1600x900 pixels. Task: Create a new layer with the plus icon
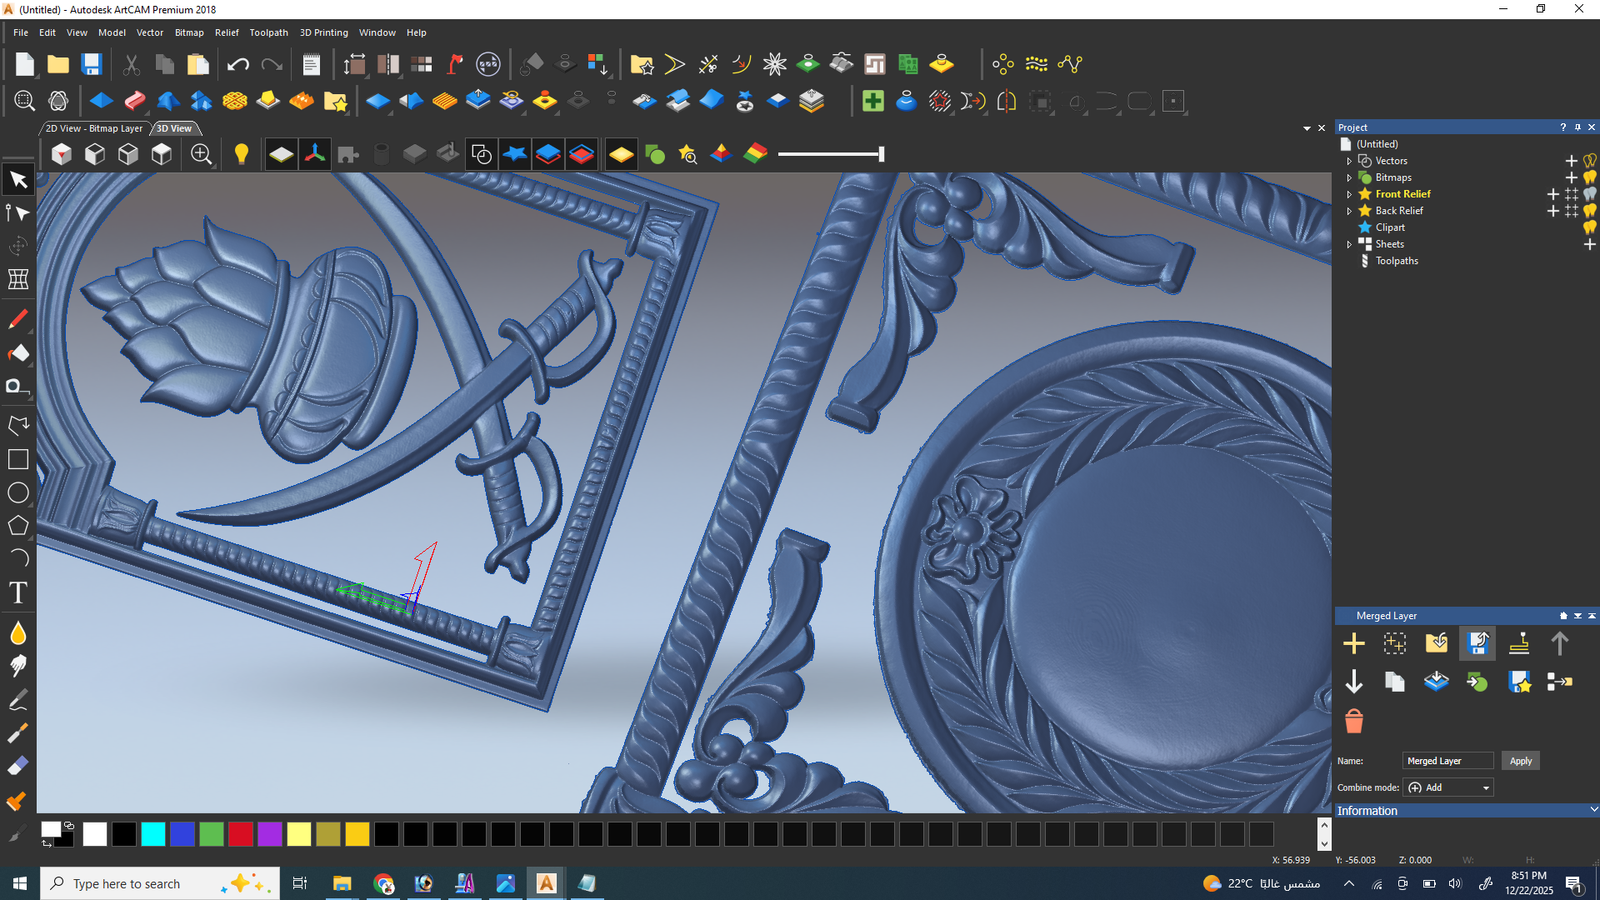click(1355, 643)
